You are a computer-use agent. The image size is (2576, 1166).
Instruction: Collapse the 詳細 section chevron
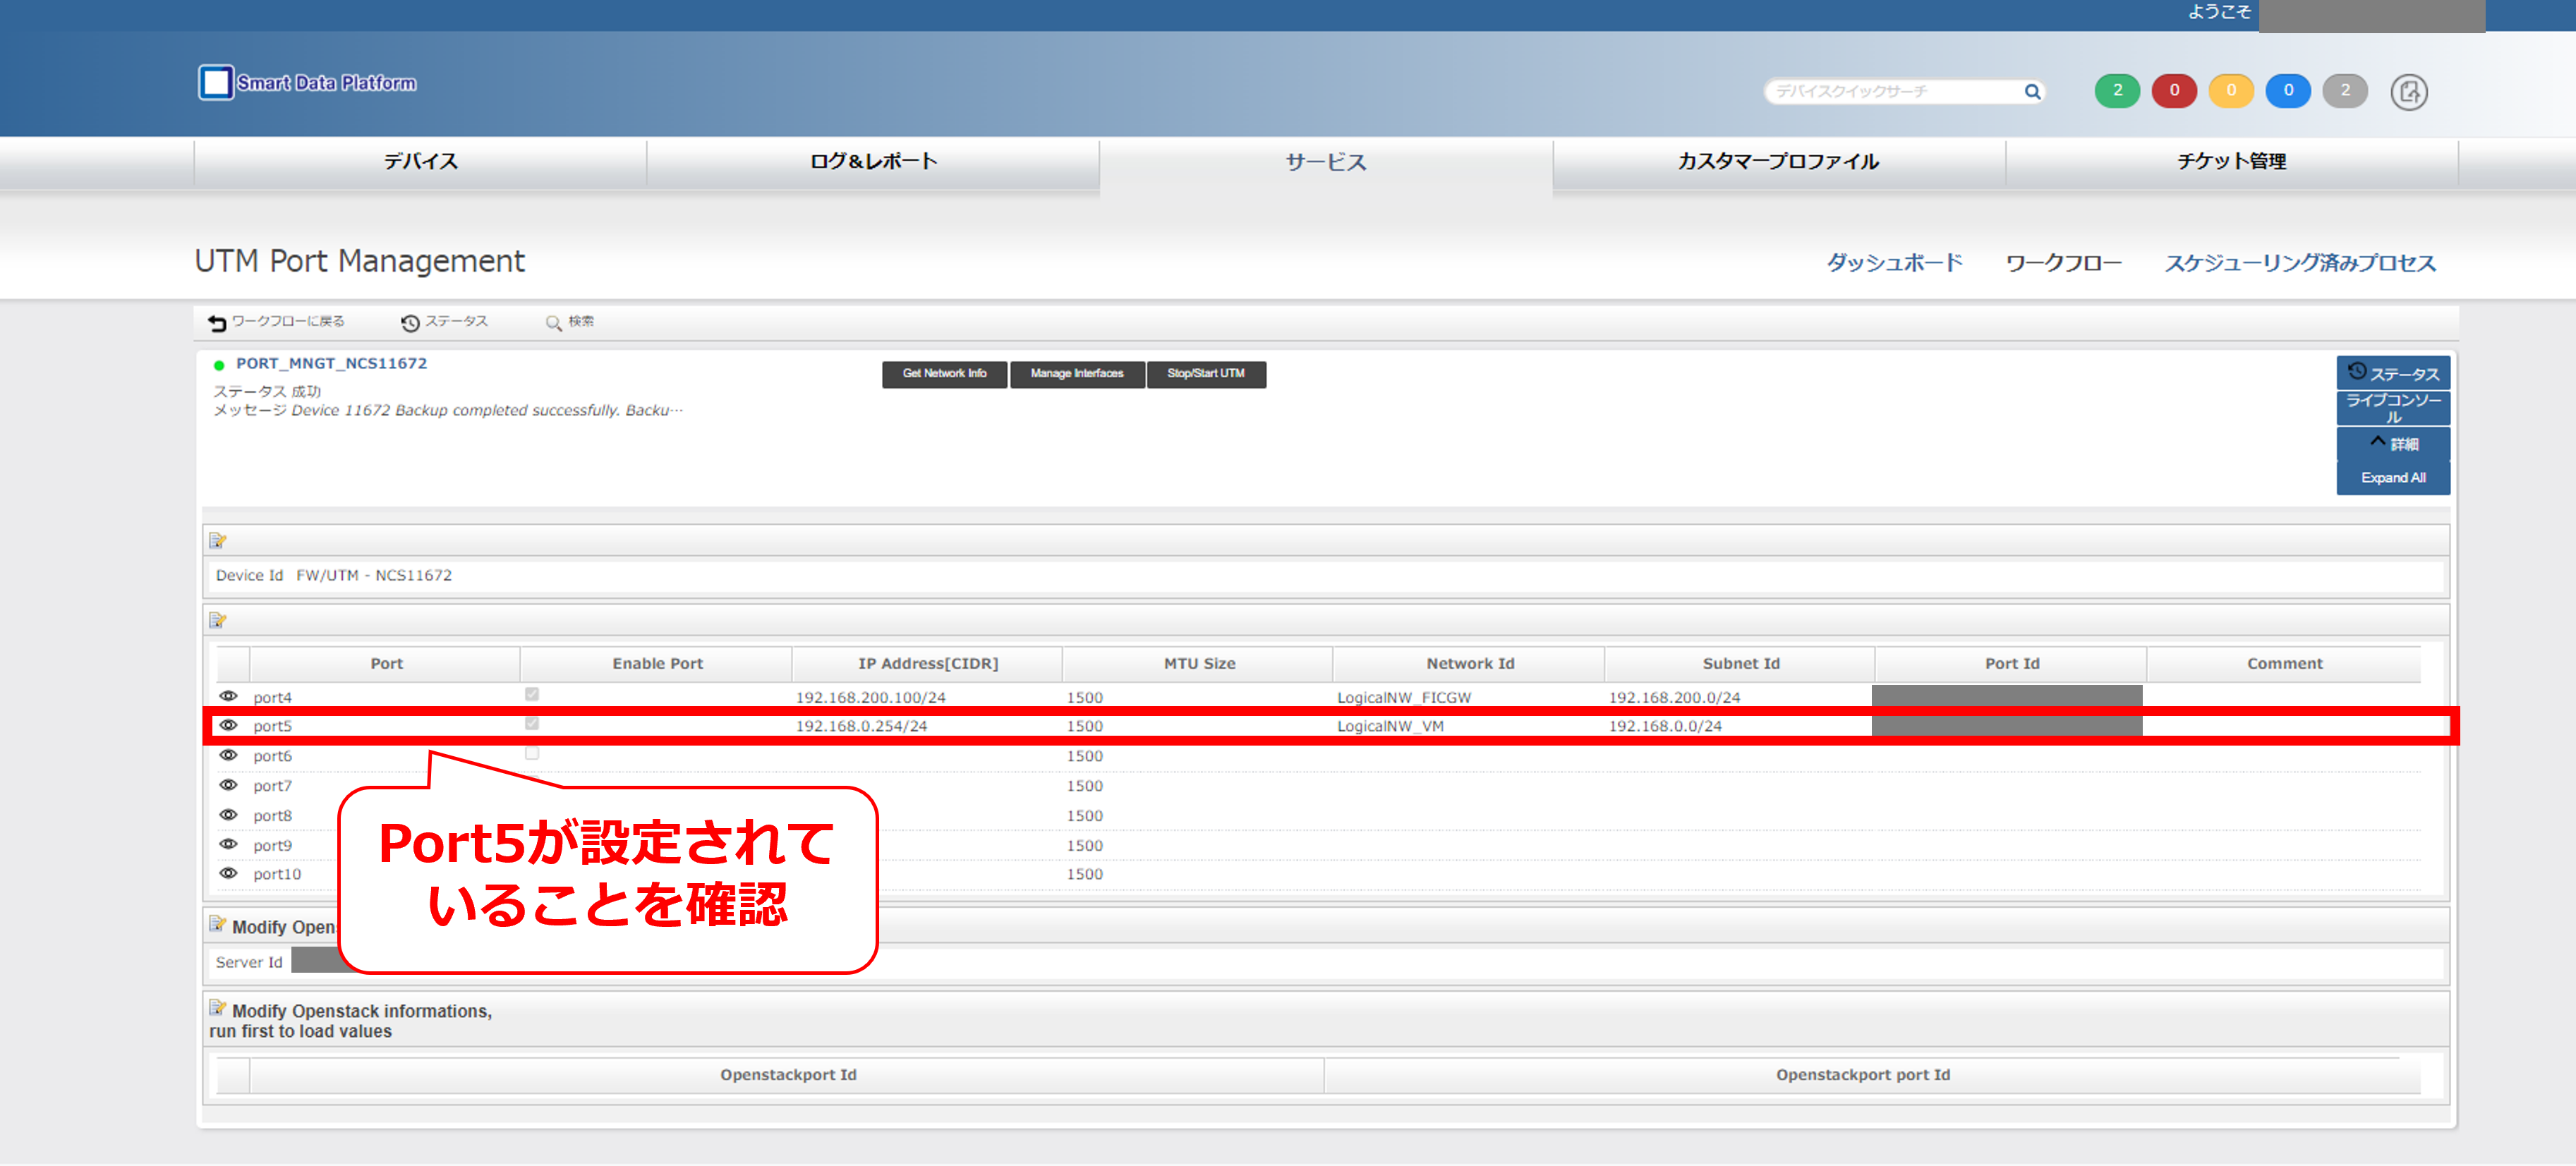2379,441
